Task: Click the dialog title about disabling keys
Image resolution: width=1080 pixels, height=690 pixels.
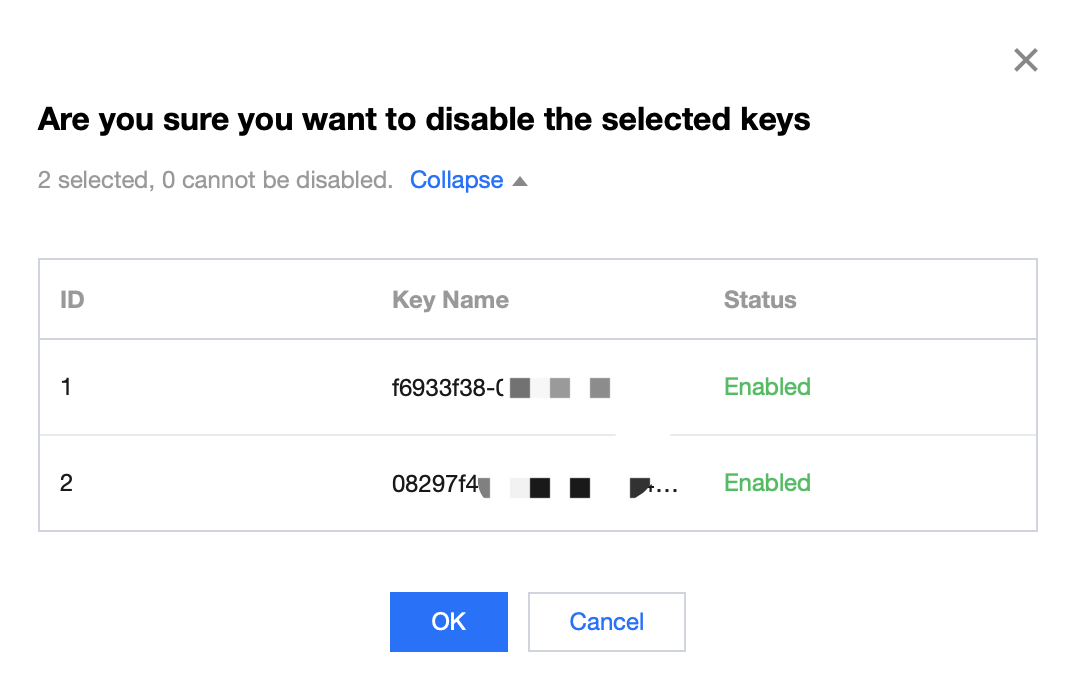Action: (424, 120)
